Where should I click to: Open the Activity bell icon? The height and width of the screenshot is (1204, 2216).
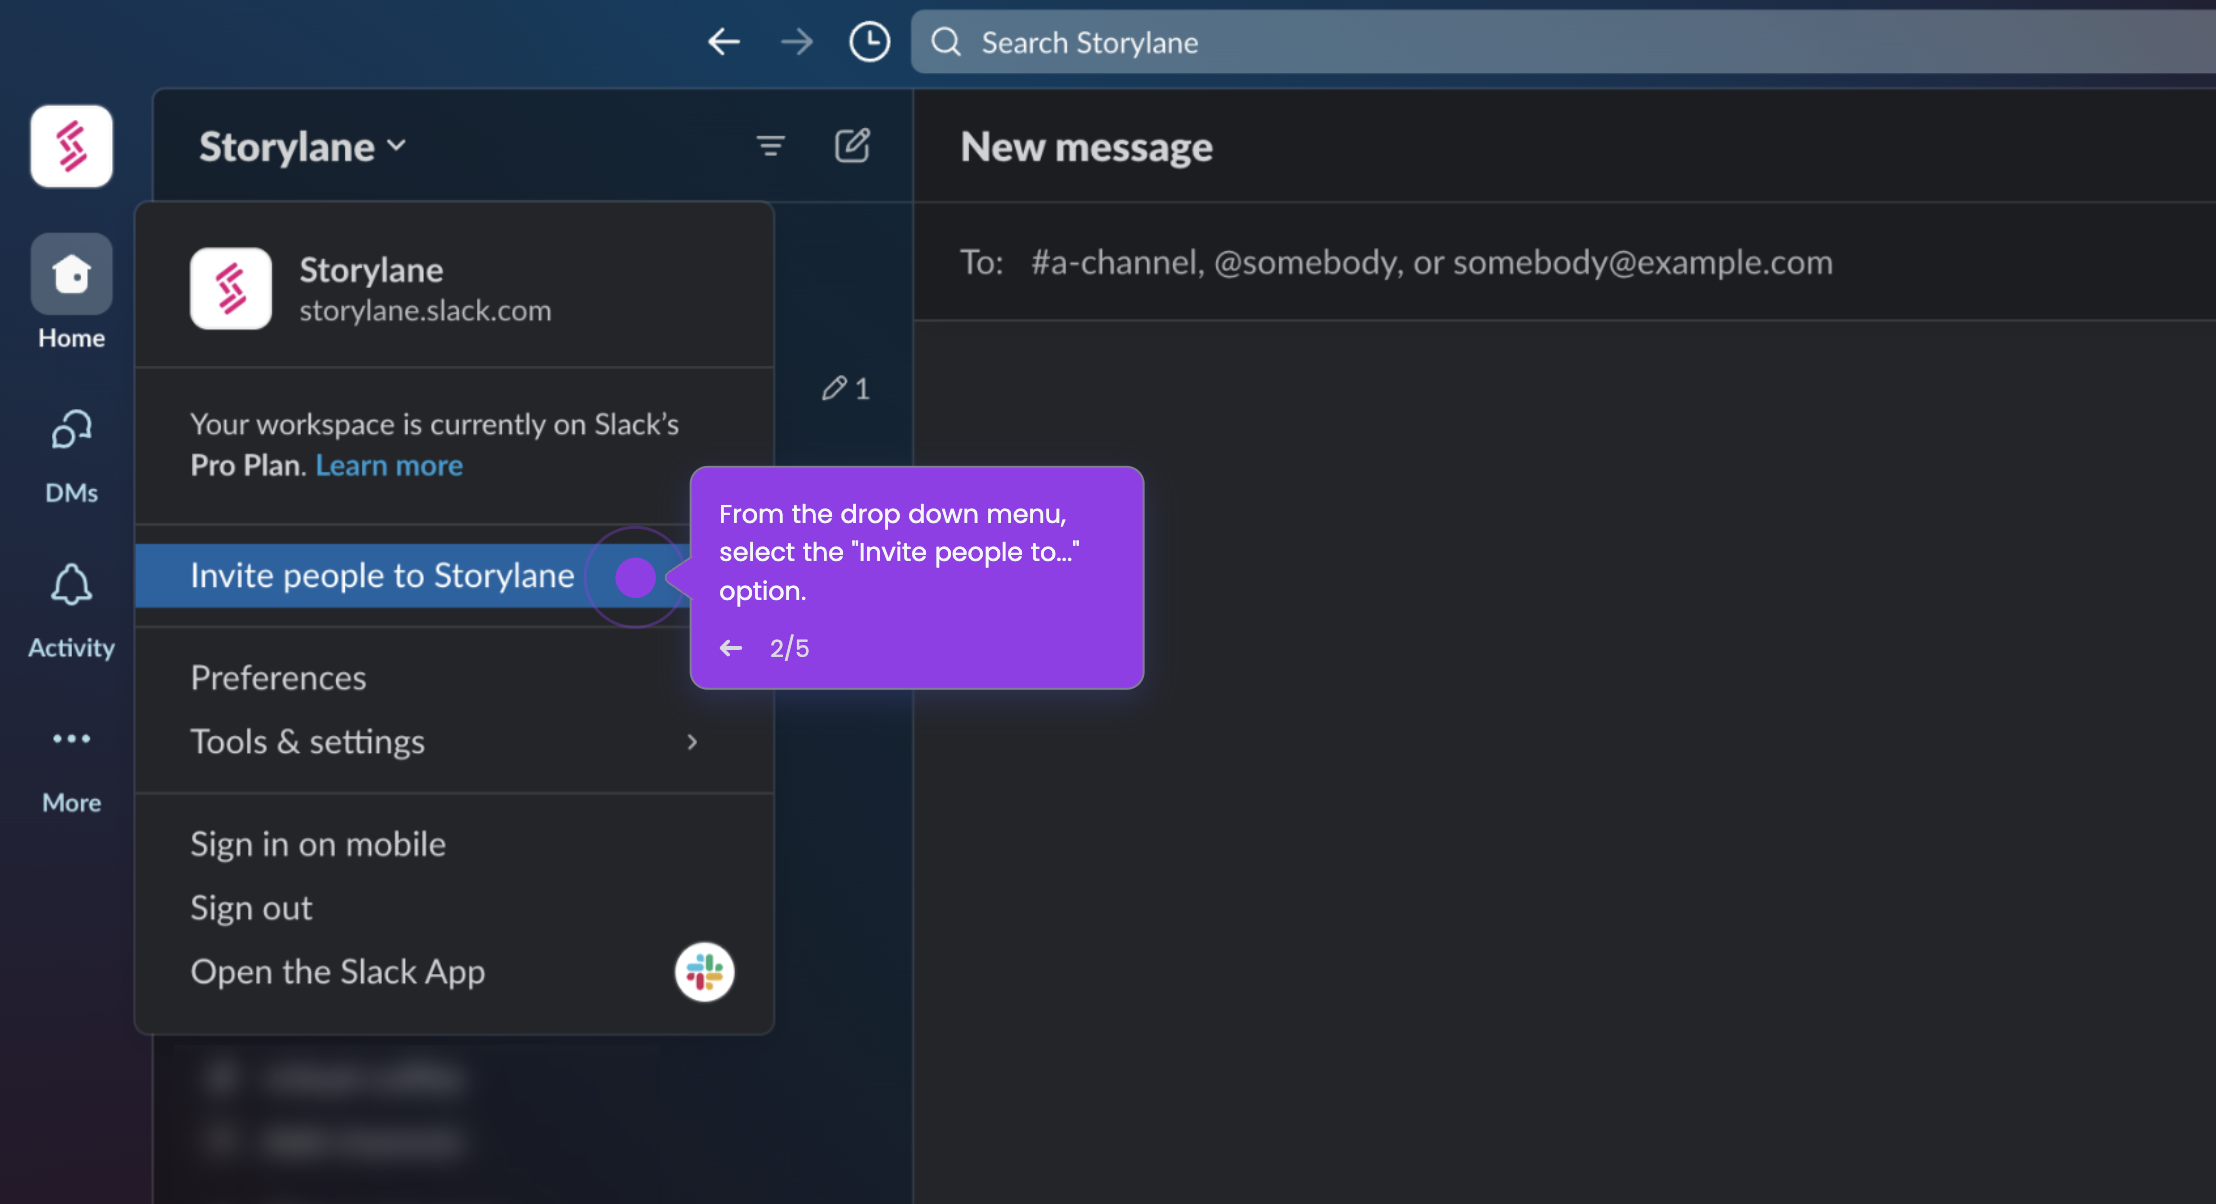71,610
